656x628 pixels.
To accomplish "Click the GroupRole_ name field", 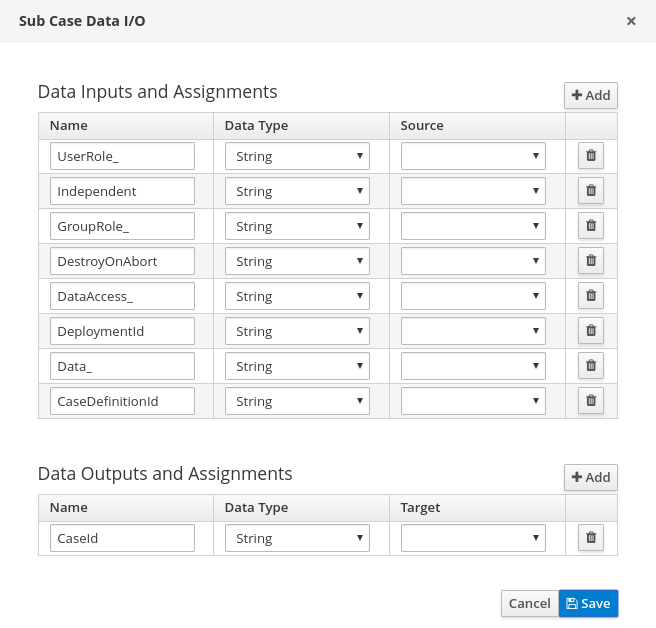I will (x=122, y=226).
